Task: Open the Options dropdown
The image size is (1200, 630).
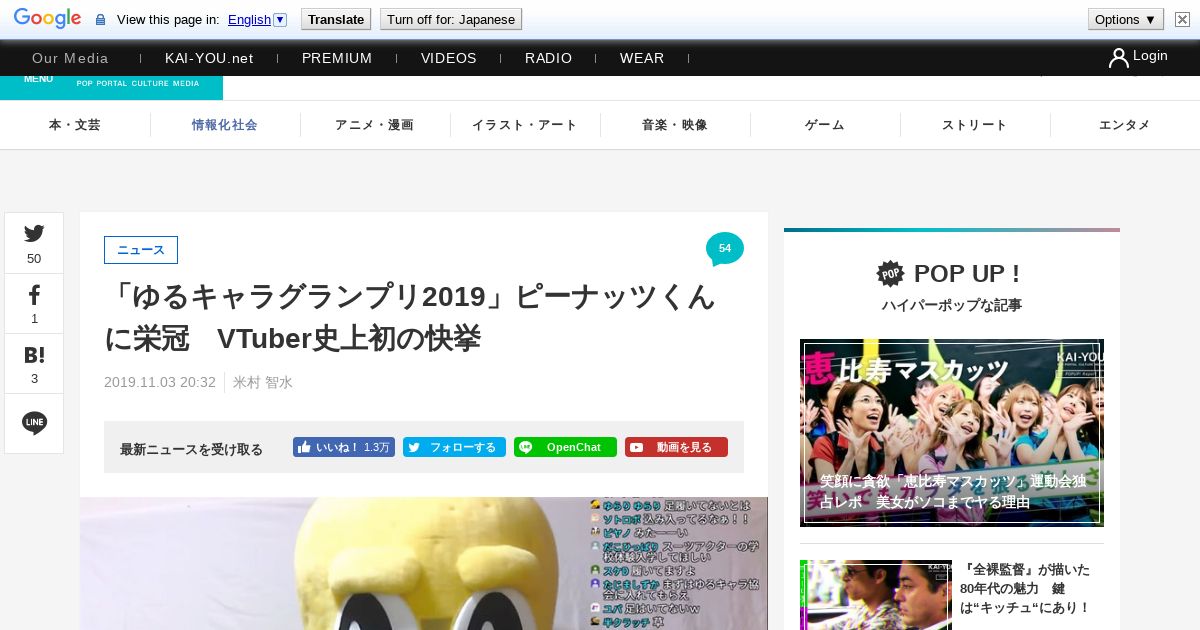Action: coord(1126,19)
